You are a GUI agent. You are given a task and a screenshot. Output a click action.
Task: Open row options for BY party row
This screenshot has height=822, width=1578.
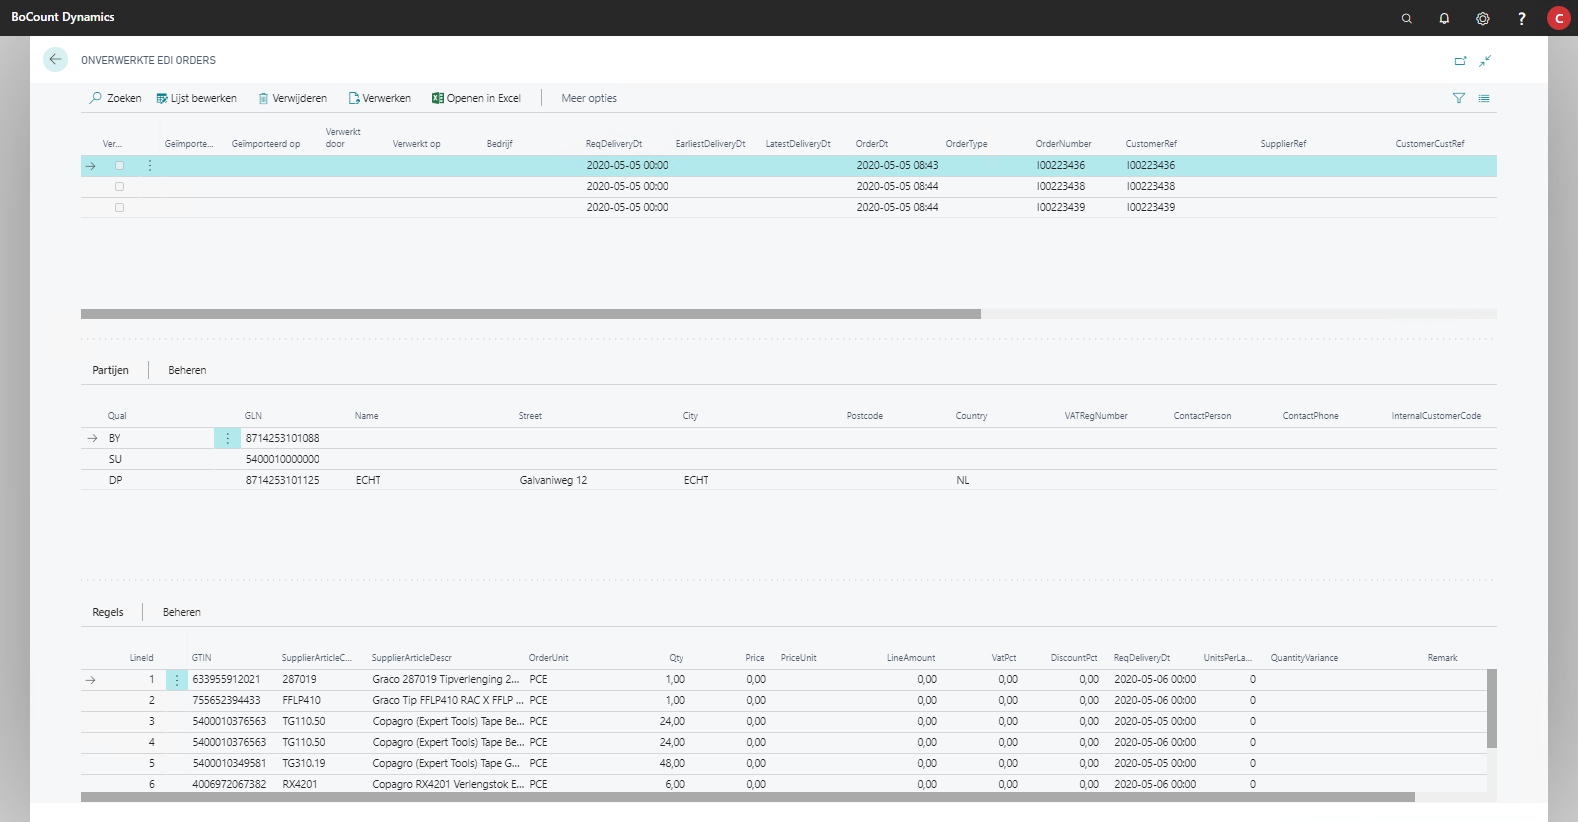point(227,438)
